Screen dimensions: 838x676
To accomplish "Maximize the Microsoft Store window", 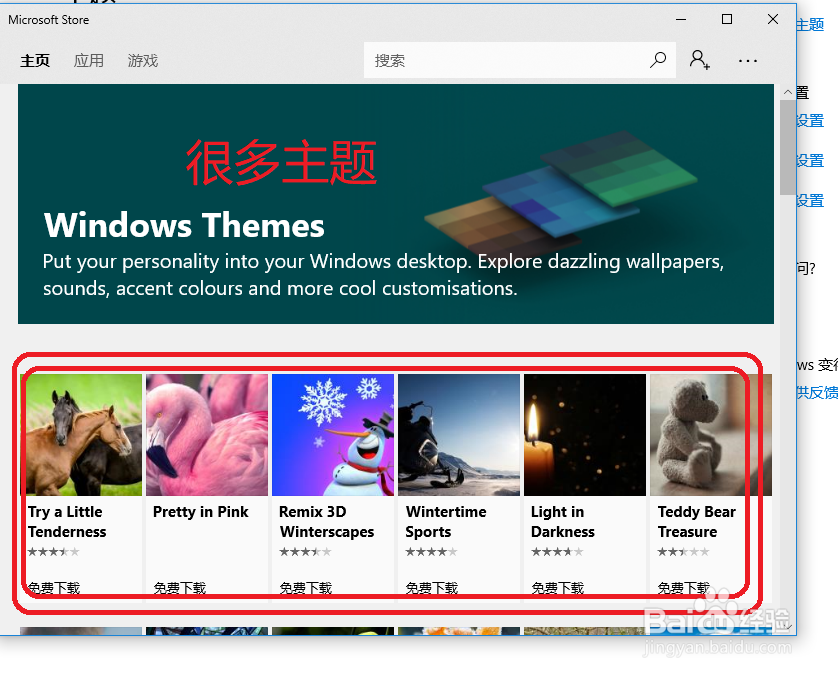I will pyautogui.click(x=727, y=19).
